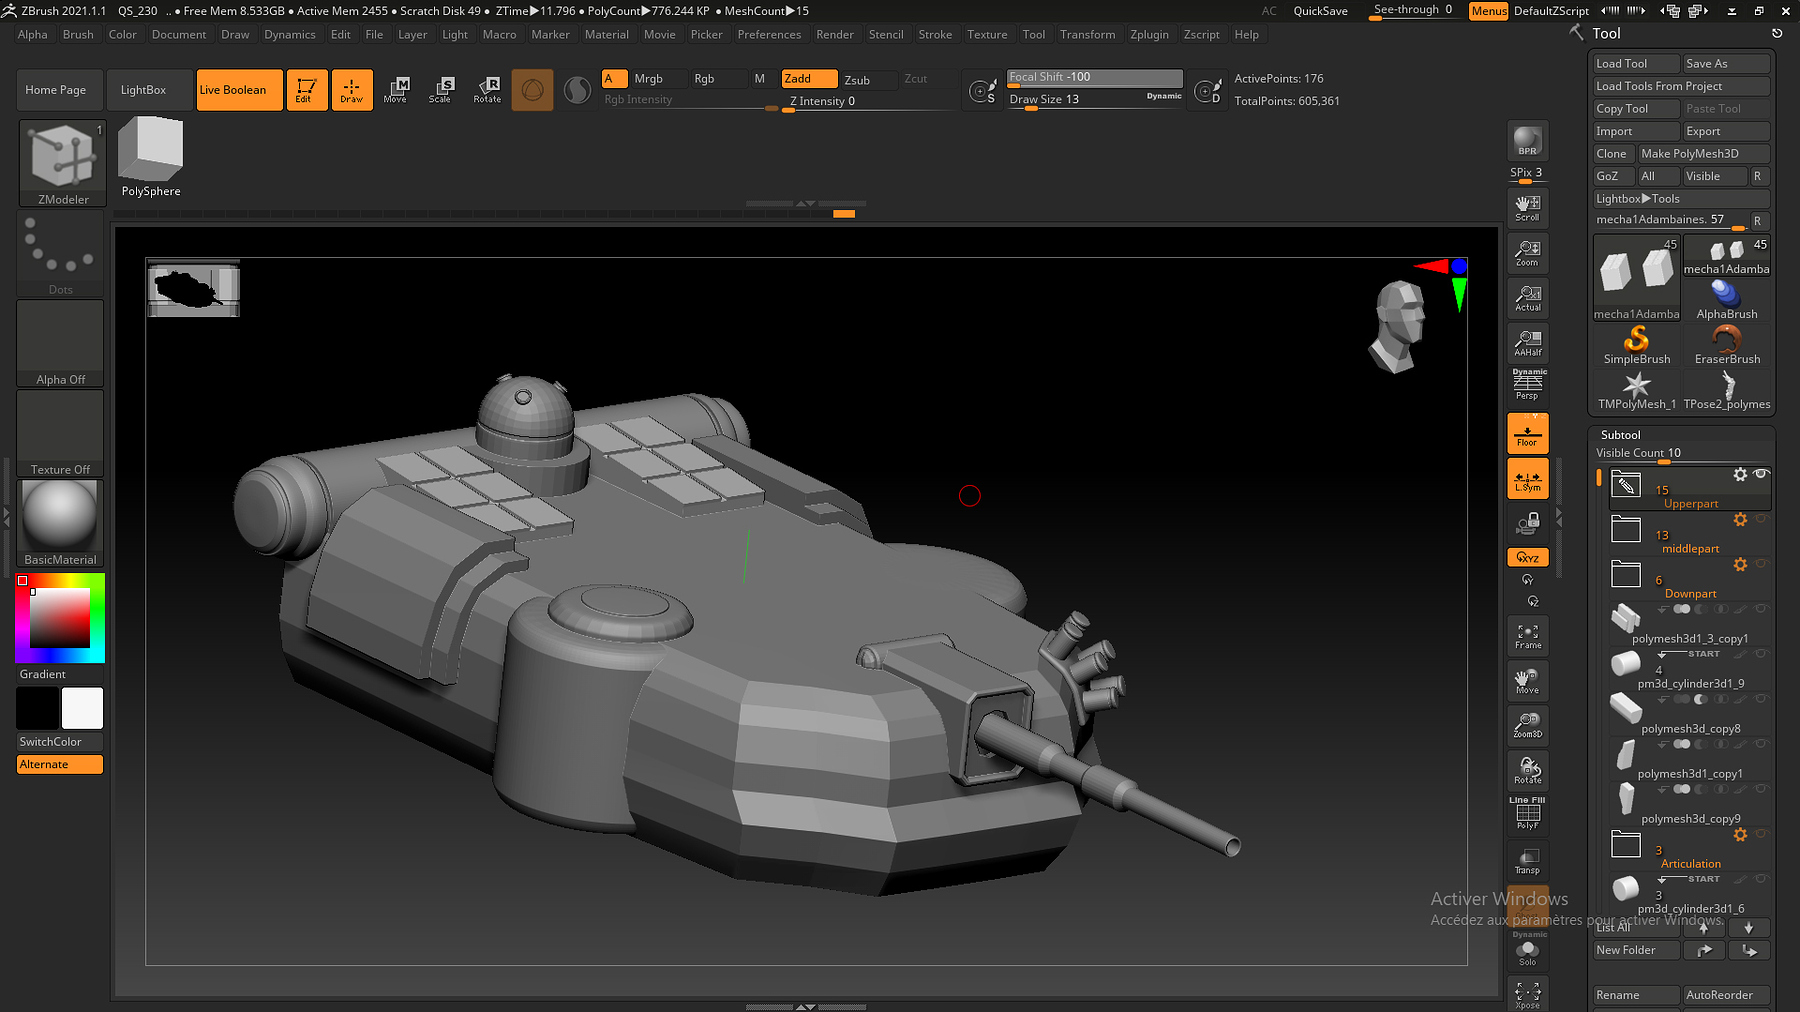Toggle L.Sym symmetry mode

[1527, 478]
